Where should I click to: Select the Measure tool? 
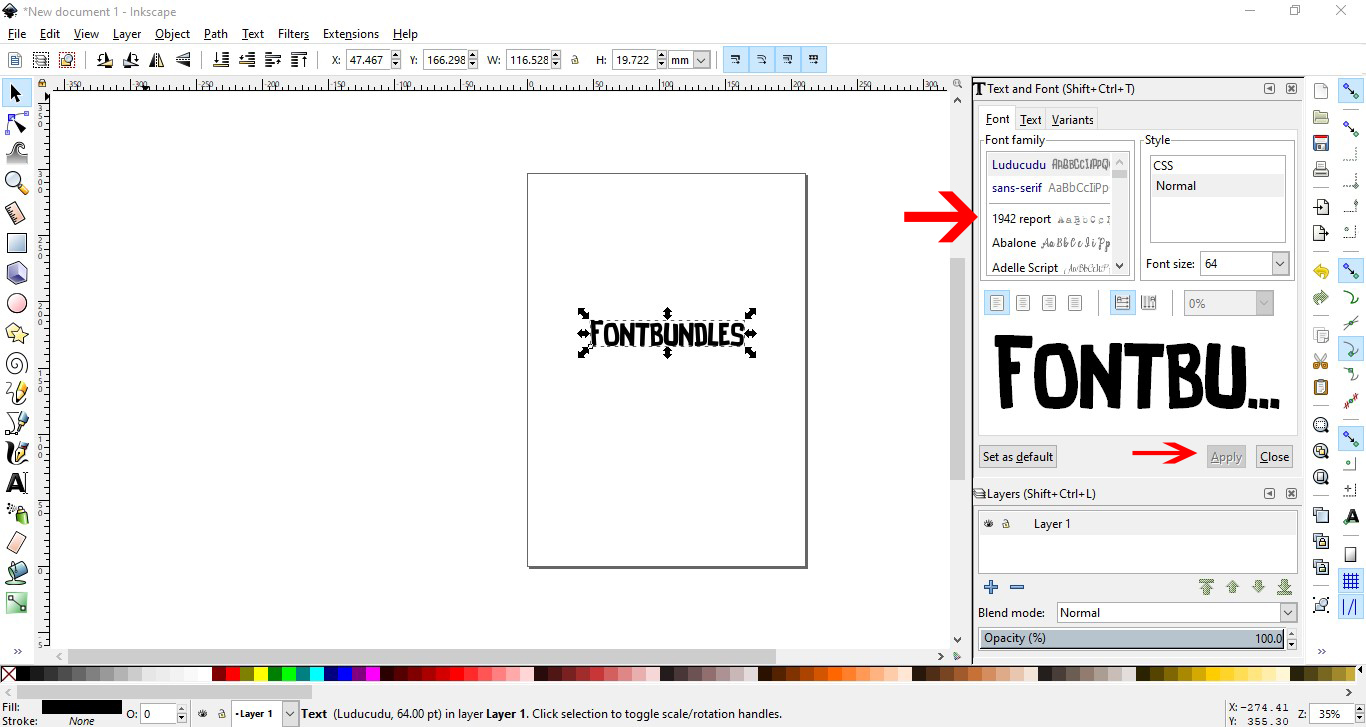tap(16, 213)
